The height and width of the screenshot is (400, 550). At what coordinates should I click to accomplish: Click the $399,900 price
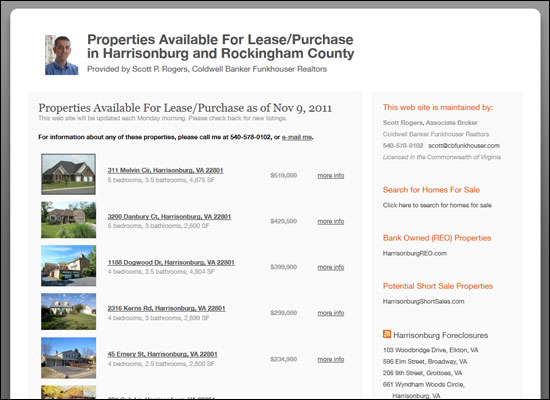coord(284,267)
